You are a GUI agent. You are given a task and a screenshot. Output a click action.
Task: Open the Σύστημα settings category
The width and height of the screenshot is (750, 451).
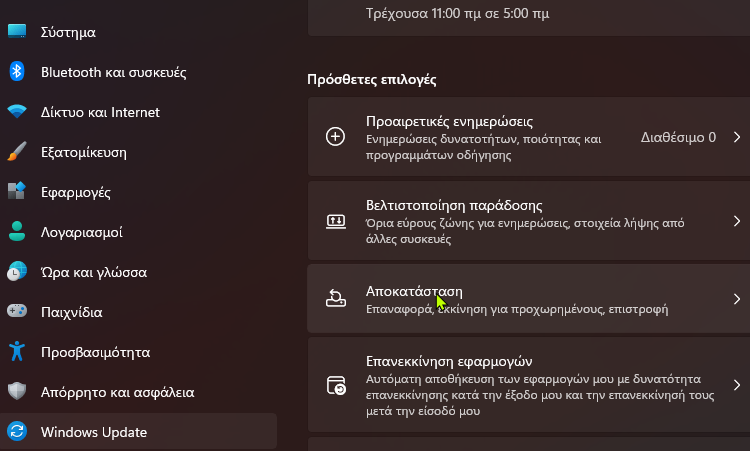139,32
